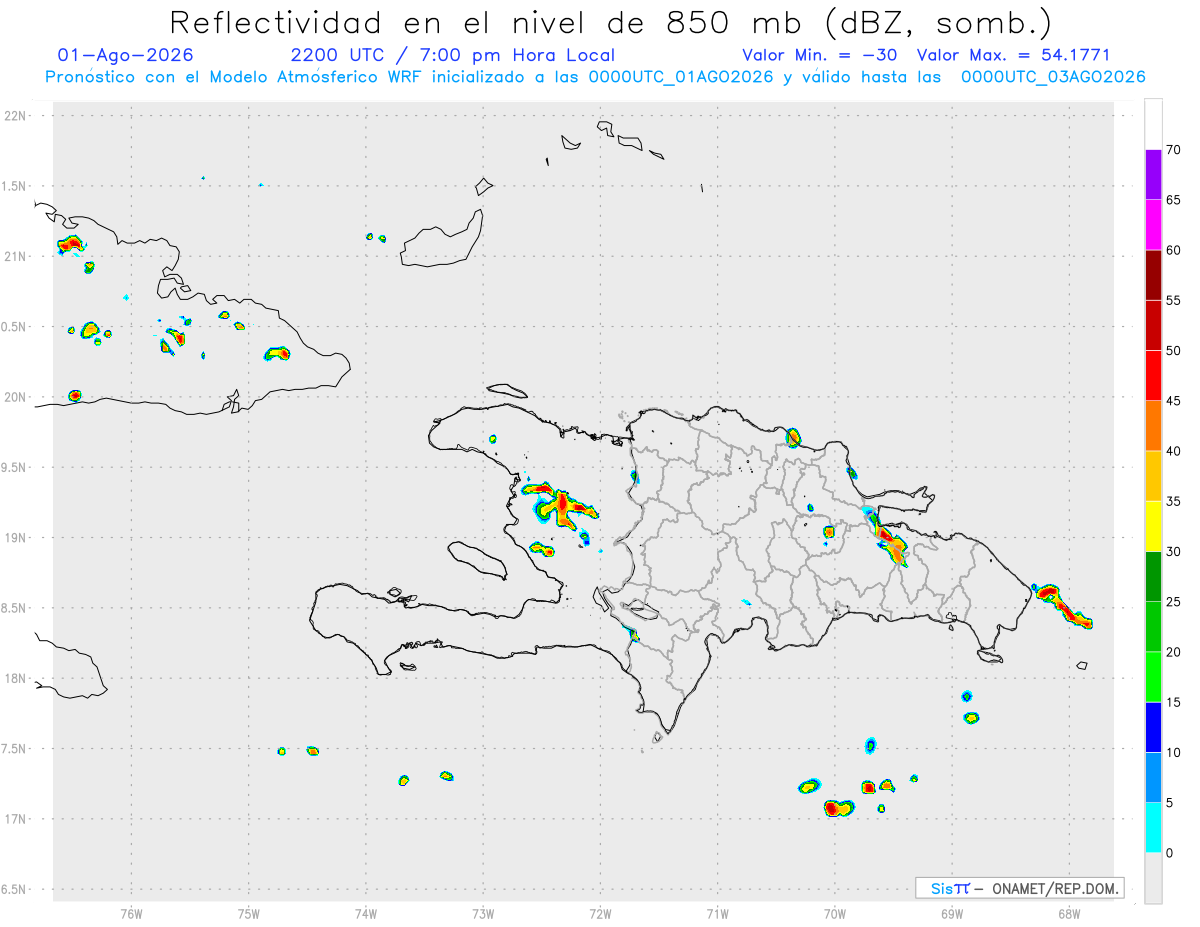Pick the magenta 60–65 dBZ color band
1200x927 pixels.
1153,225
